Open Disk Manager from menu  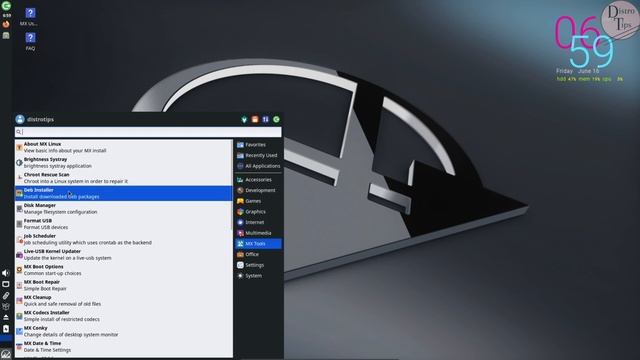pyautogui.click(x=124, y=209)
